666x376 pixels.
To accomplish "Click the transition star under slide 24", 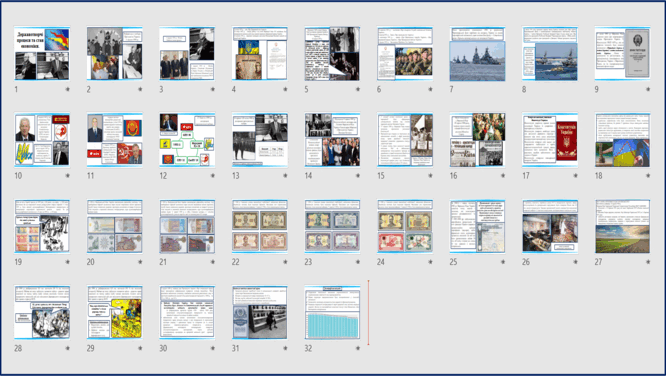I will click(431, 262).
